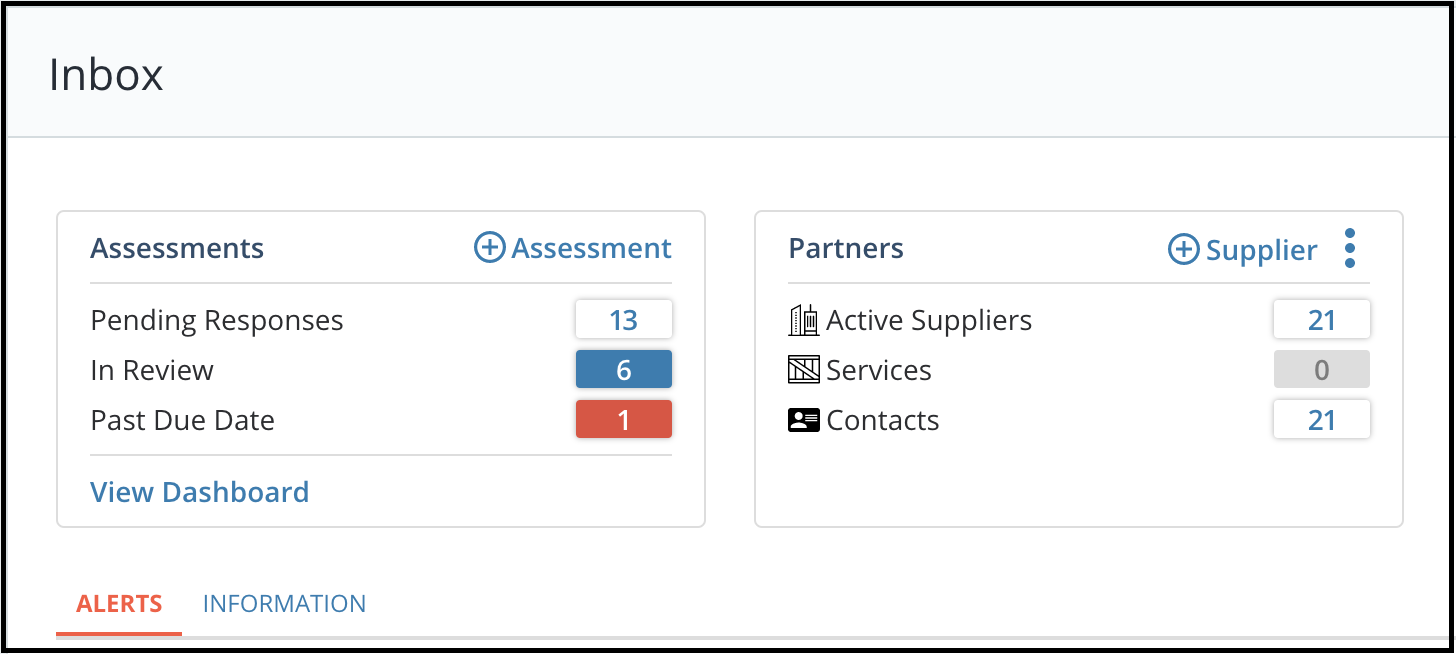
Task: Select the ALERTS tab
Action: [119, 604]
